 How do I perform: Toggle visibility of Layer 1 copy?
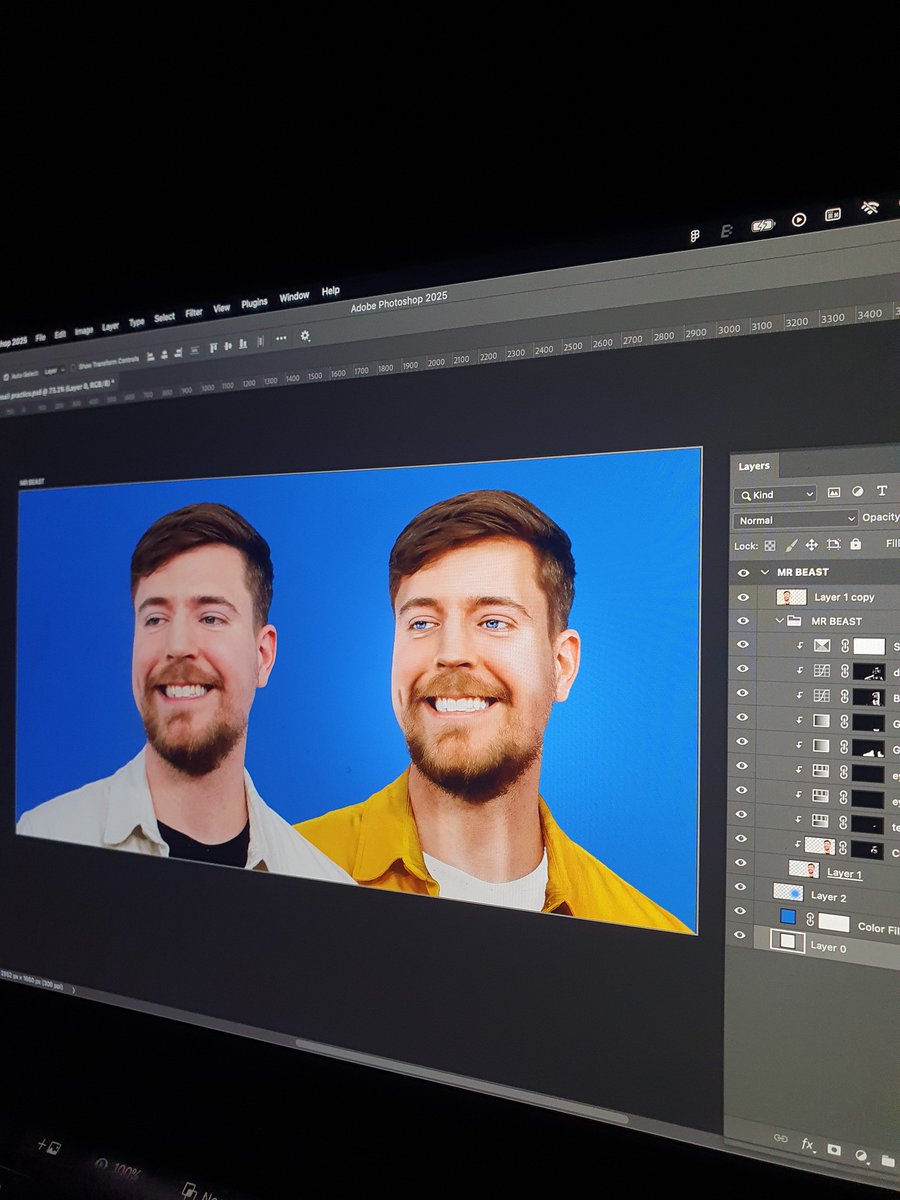click(x=743, y=597)
